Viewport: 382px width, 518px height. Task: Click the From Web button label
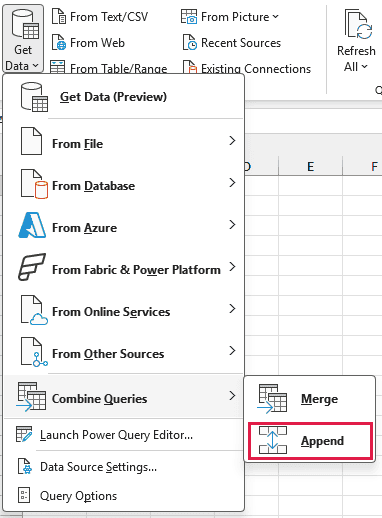[97, 43]
